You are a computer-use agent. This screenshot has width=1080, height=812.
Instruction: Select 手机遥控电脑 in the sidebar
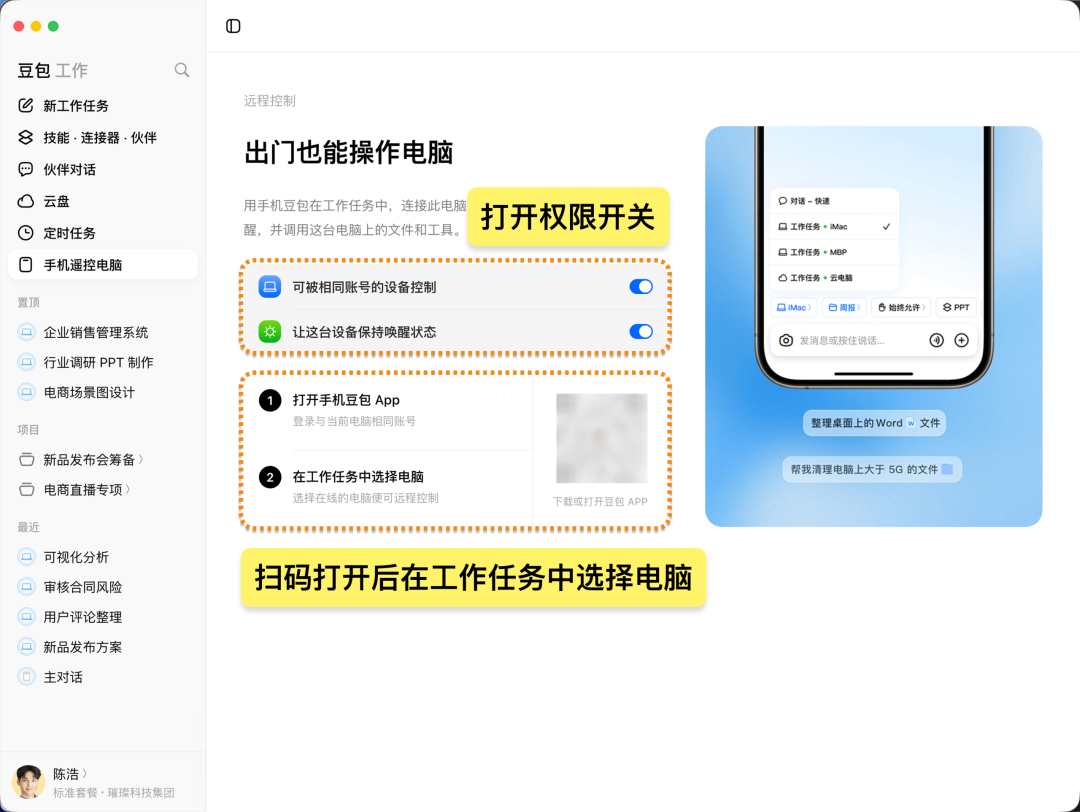[103, 264]
